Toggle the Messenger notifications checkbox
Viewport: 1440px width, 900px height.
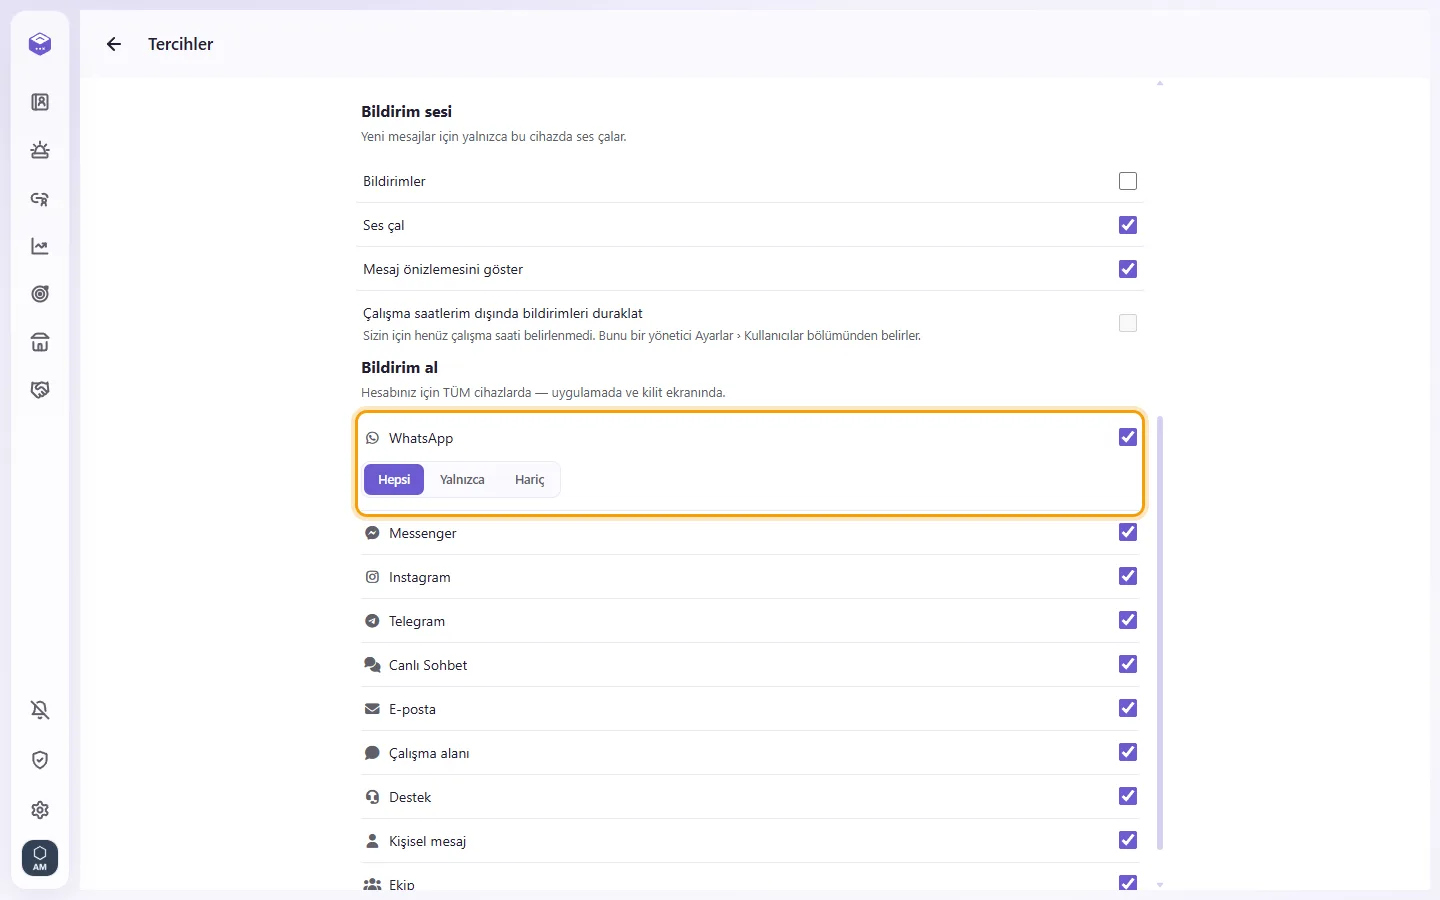[1128, 532]
